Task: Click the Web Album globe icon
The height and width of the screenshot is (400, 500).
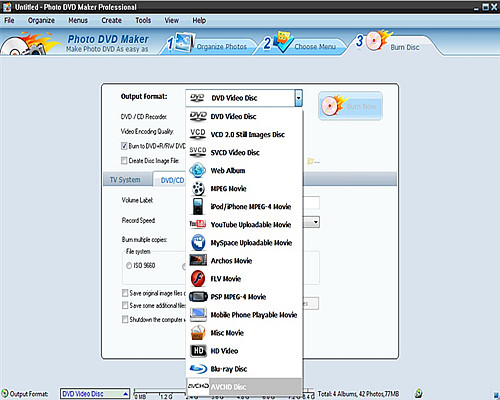Action: tap(198, 170)
